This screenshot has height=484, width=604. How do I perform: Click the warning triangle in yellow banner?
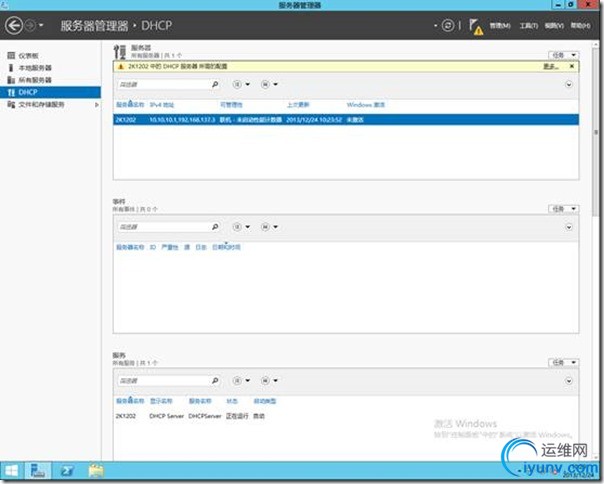tap(121, 67)
